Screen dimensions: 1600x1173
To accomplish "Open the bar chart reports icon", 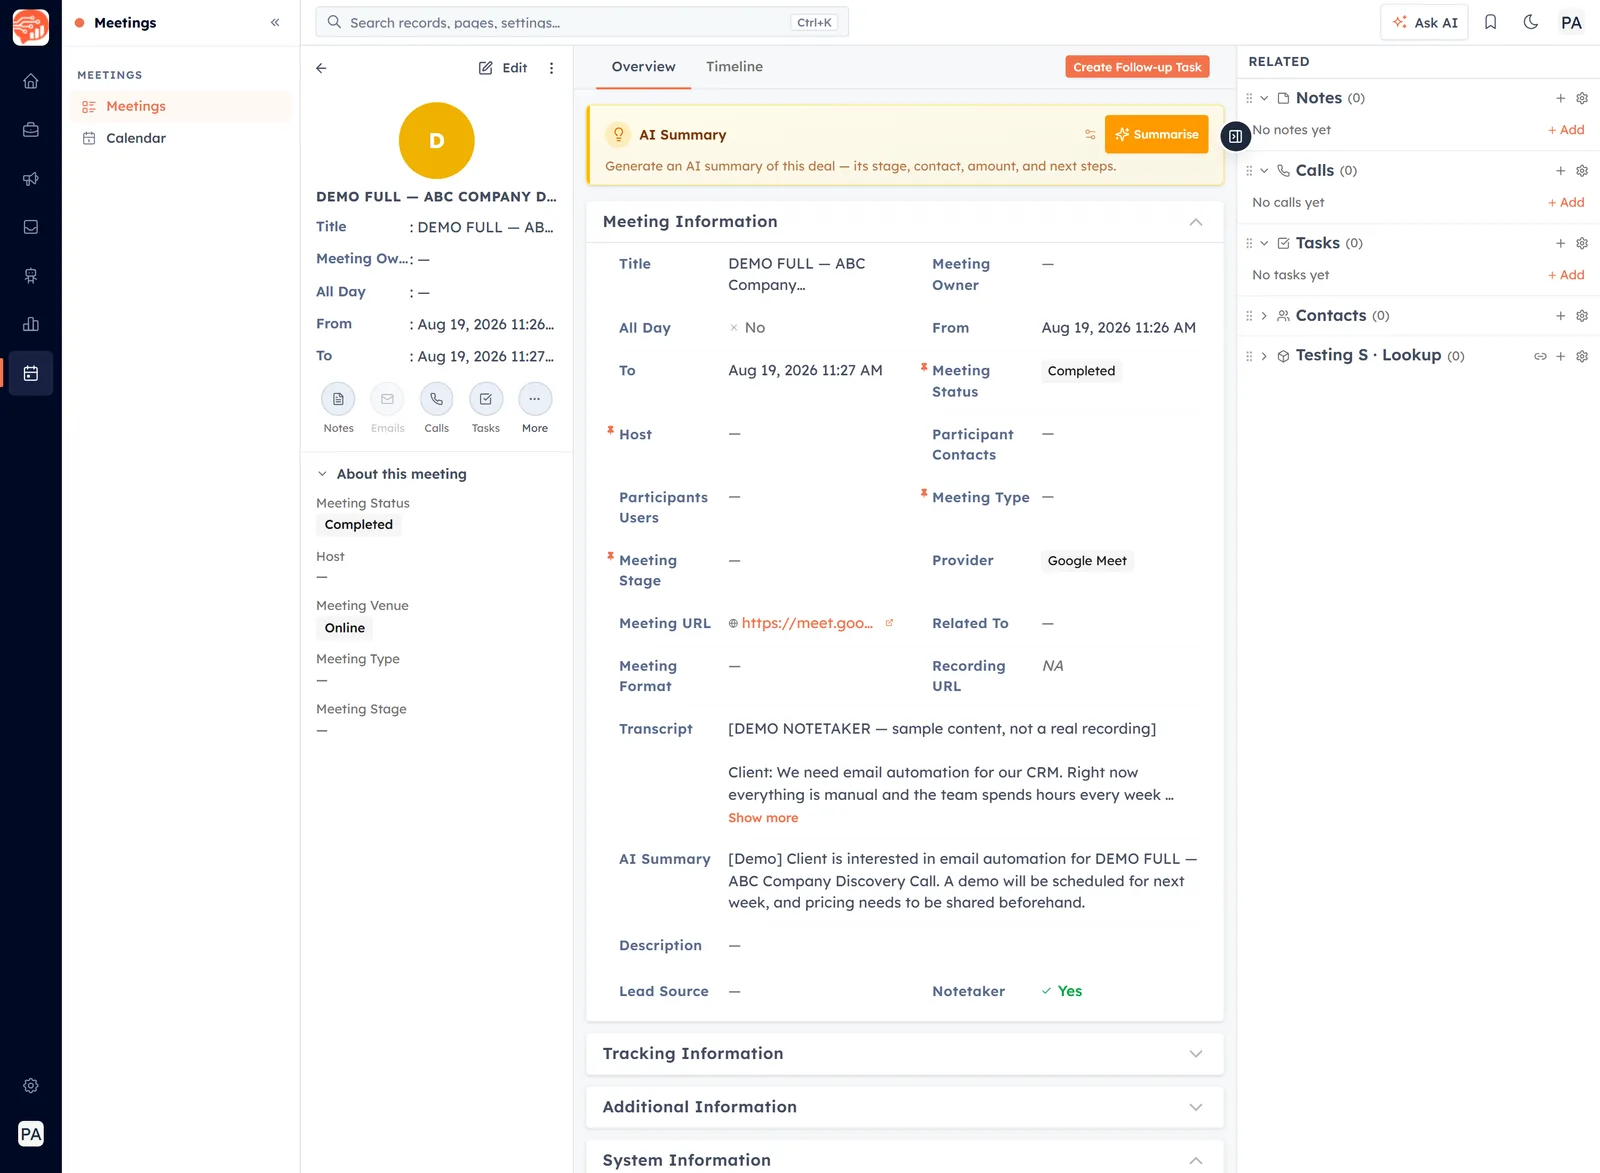I will tap(31, 324).
